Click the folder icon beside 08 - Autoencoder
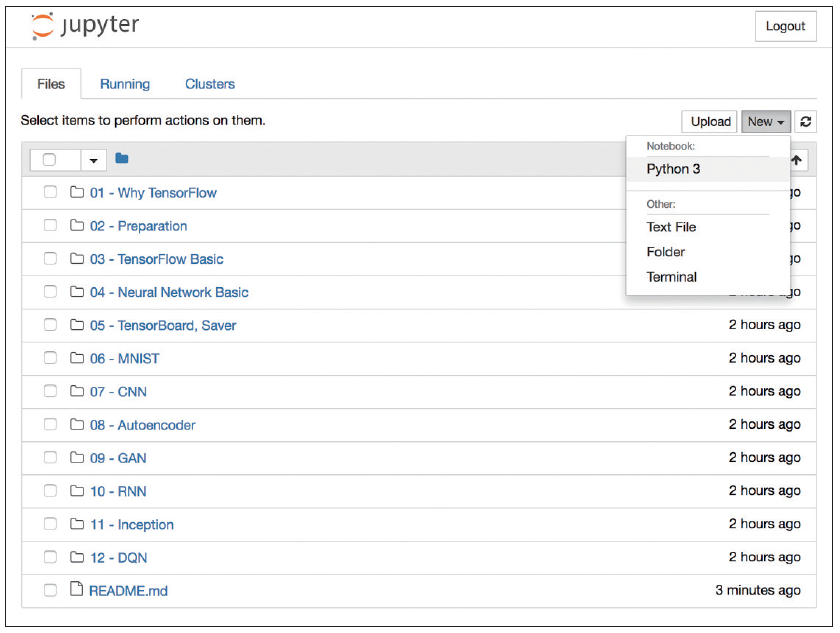The height and width of the screenshot is (633, 840). pyautogui.click(x=77, y=424)
